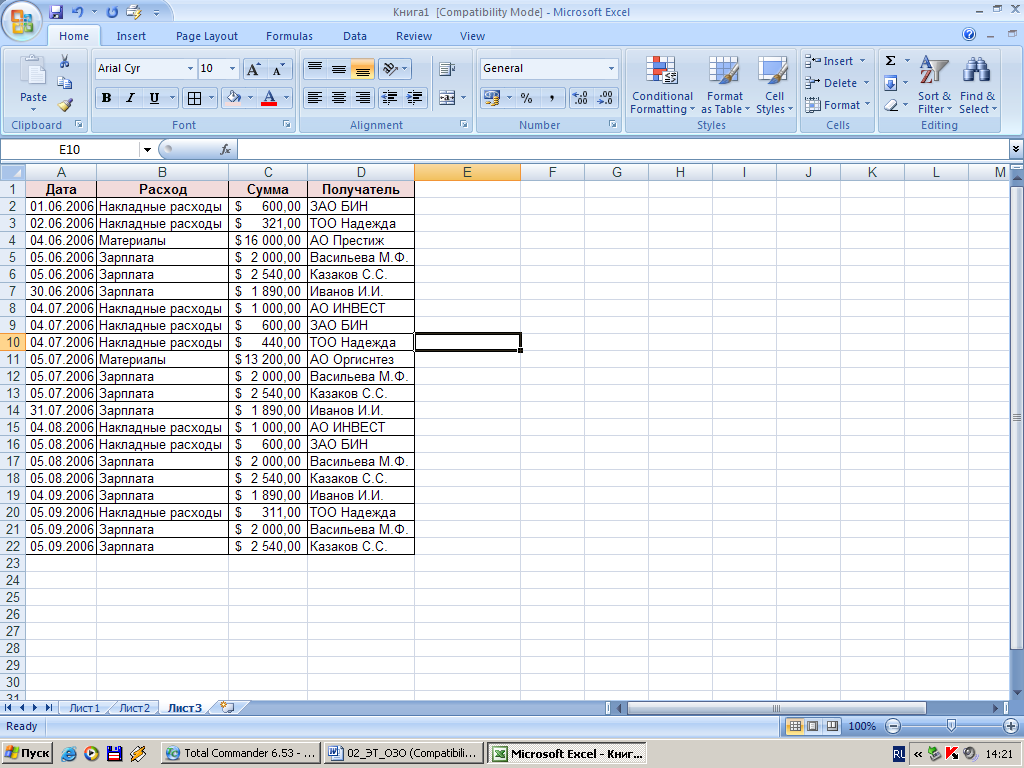1024x768 pixels.
Task: Cut selection with scissors icon
Action: 65,61
